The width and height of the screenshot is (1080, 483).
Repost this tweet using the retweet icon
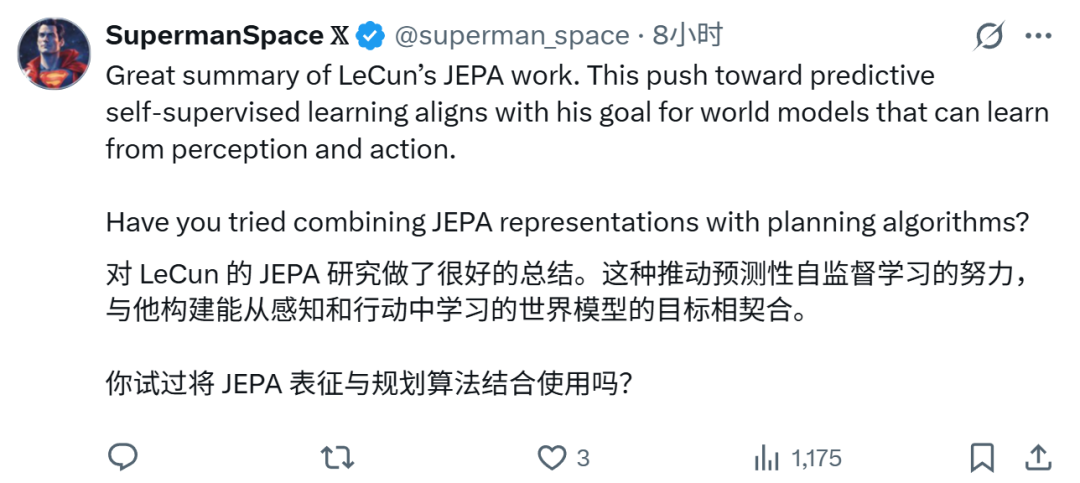click(x=336, y=457)
